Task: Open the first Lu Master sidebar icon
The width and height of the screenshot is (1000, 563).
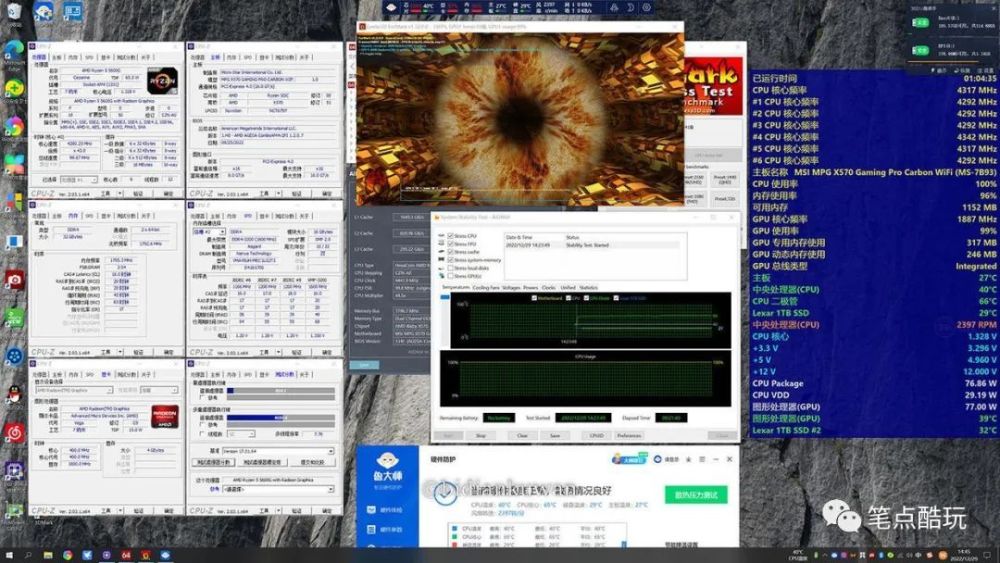Action: tap(371, 509)
